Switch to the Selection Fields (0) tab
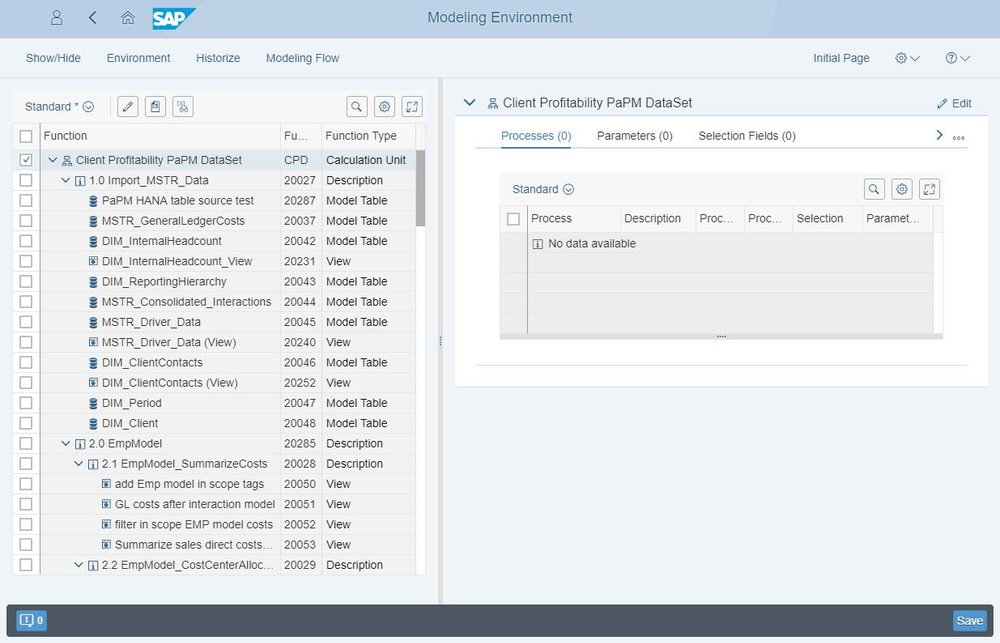Screen dimensions: 1000x643 point(747,136)
